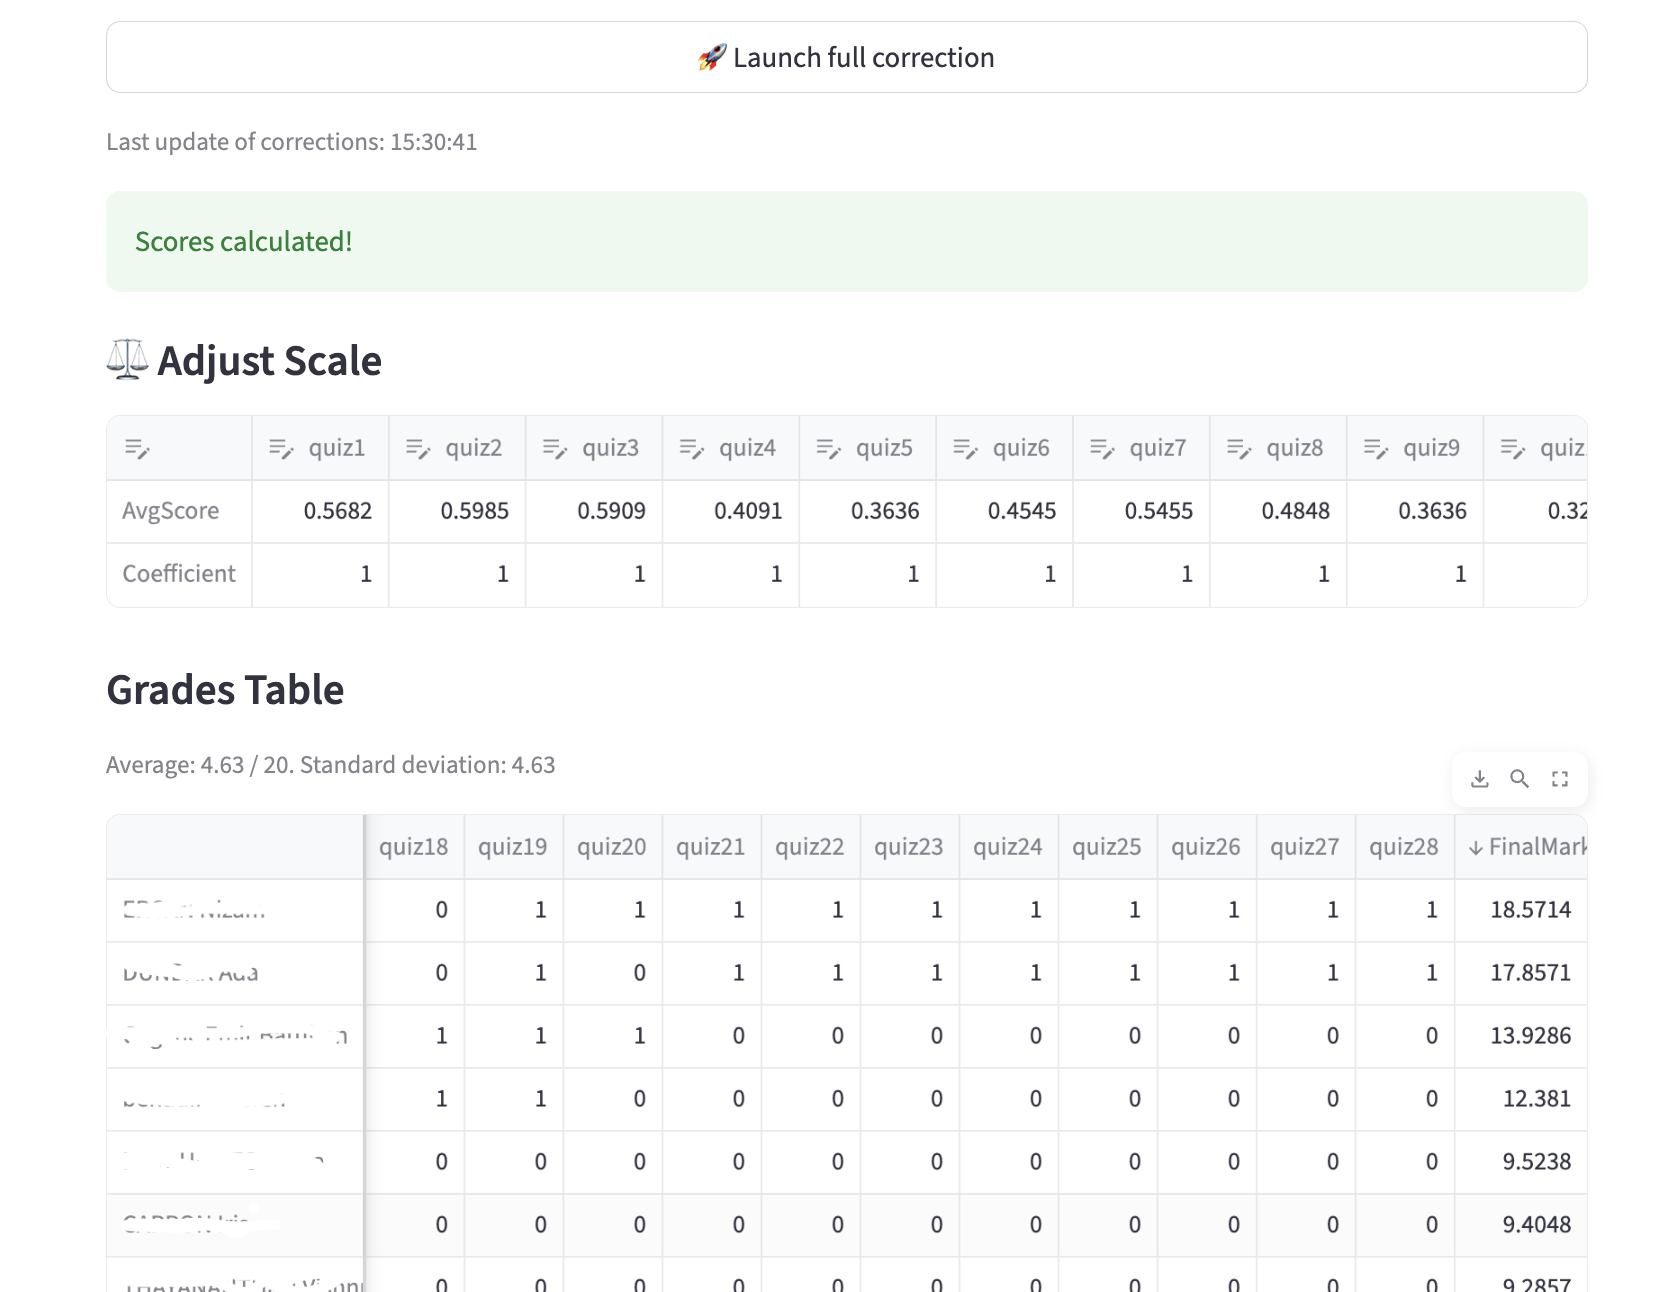
Task: Edit the Coefficient cell for quiz5
Action: point(867,574)
